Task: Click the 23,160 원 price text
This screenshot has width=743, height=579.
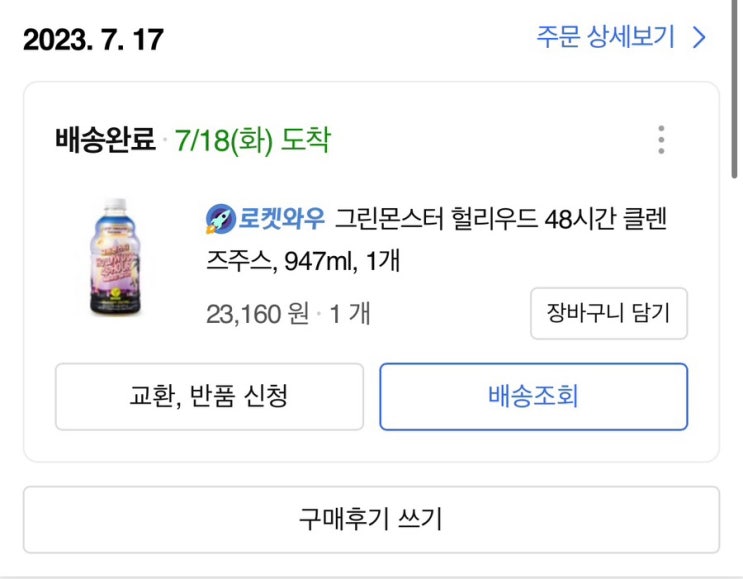Action: coord(257,314)
